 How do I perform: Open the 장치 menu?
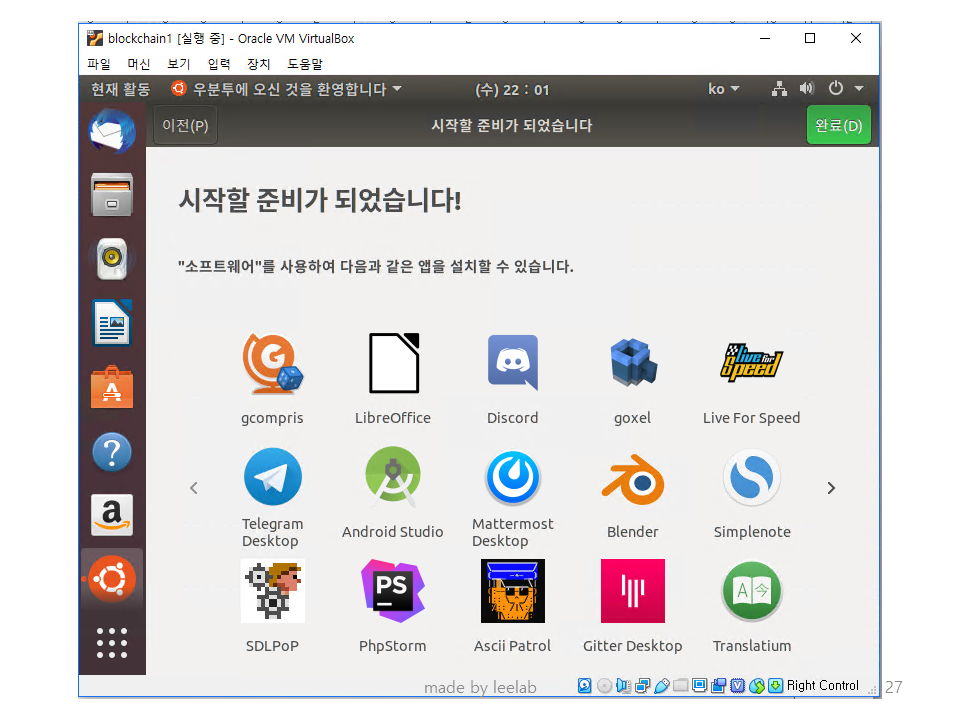click(x=258, y=64)
